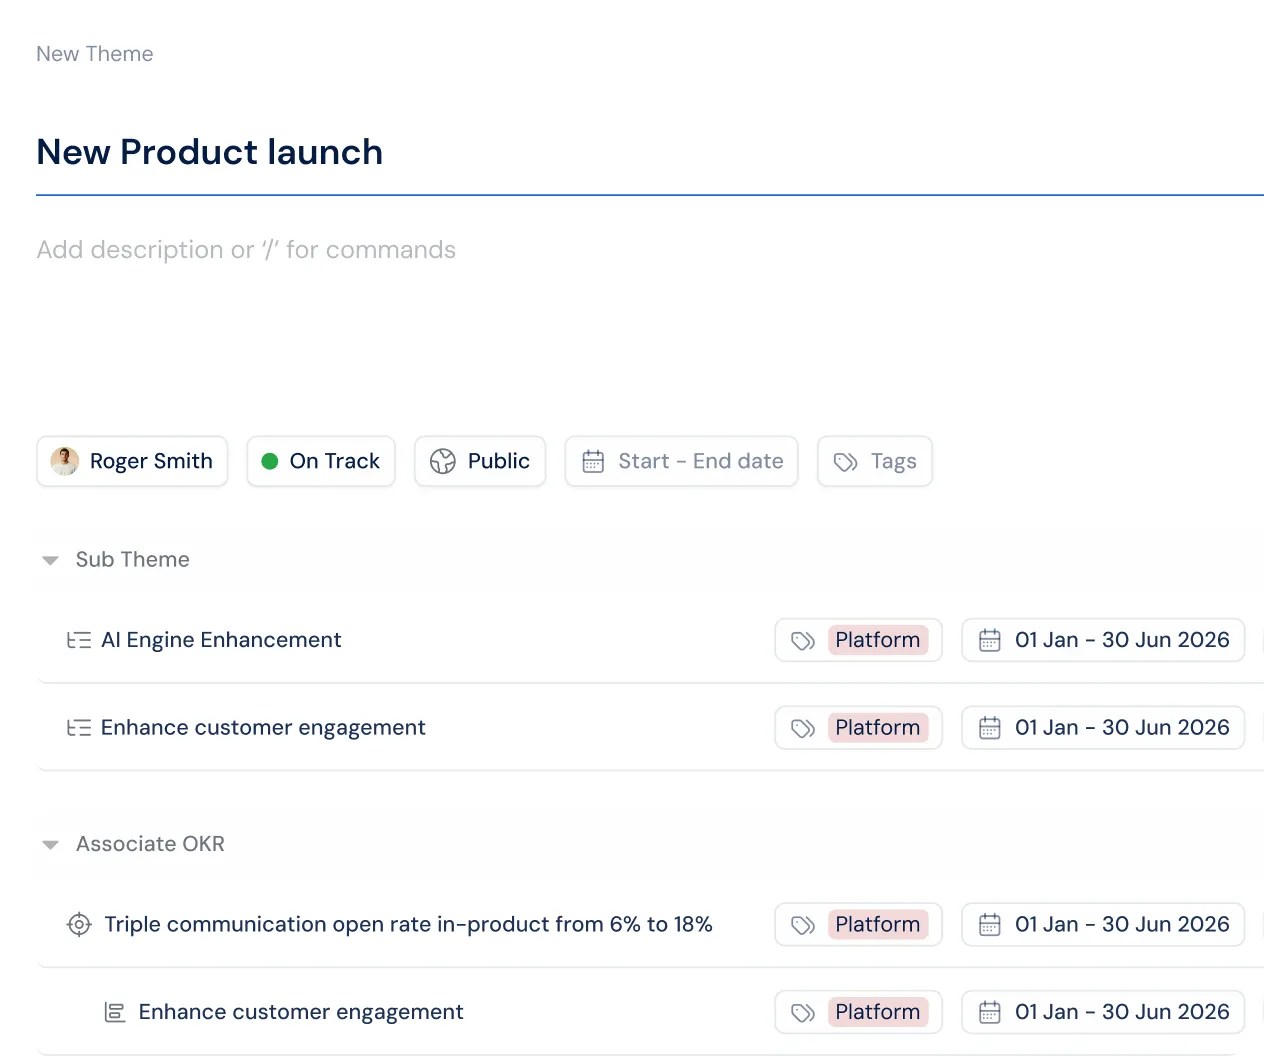Click the target icon beside Triple communication open rate
This screenshot has height=1056, width=1264.
79,924
